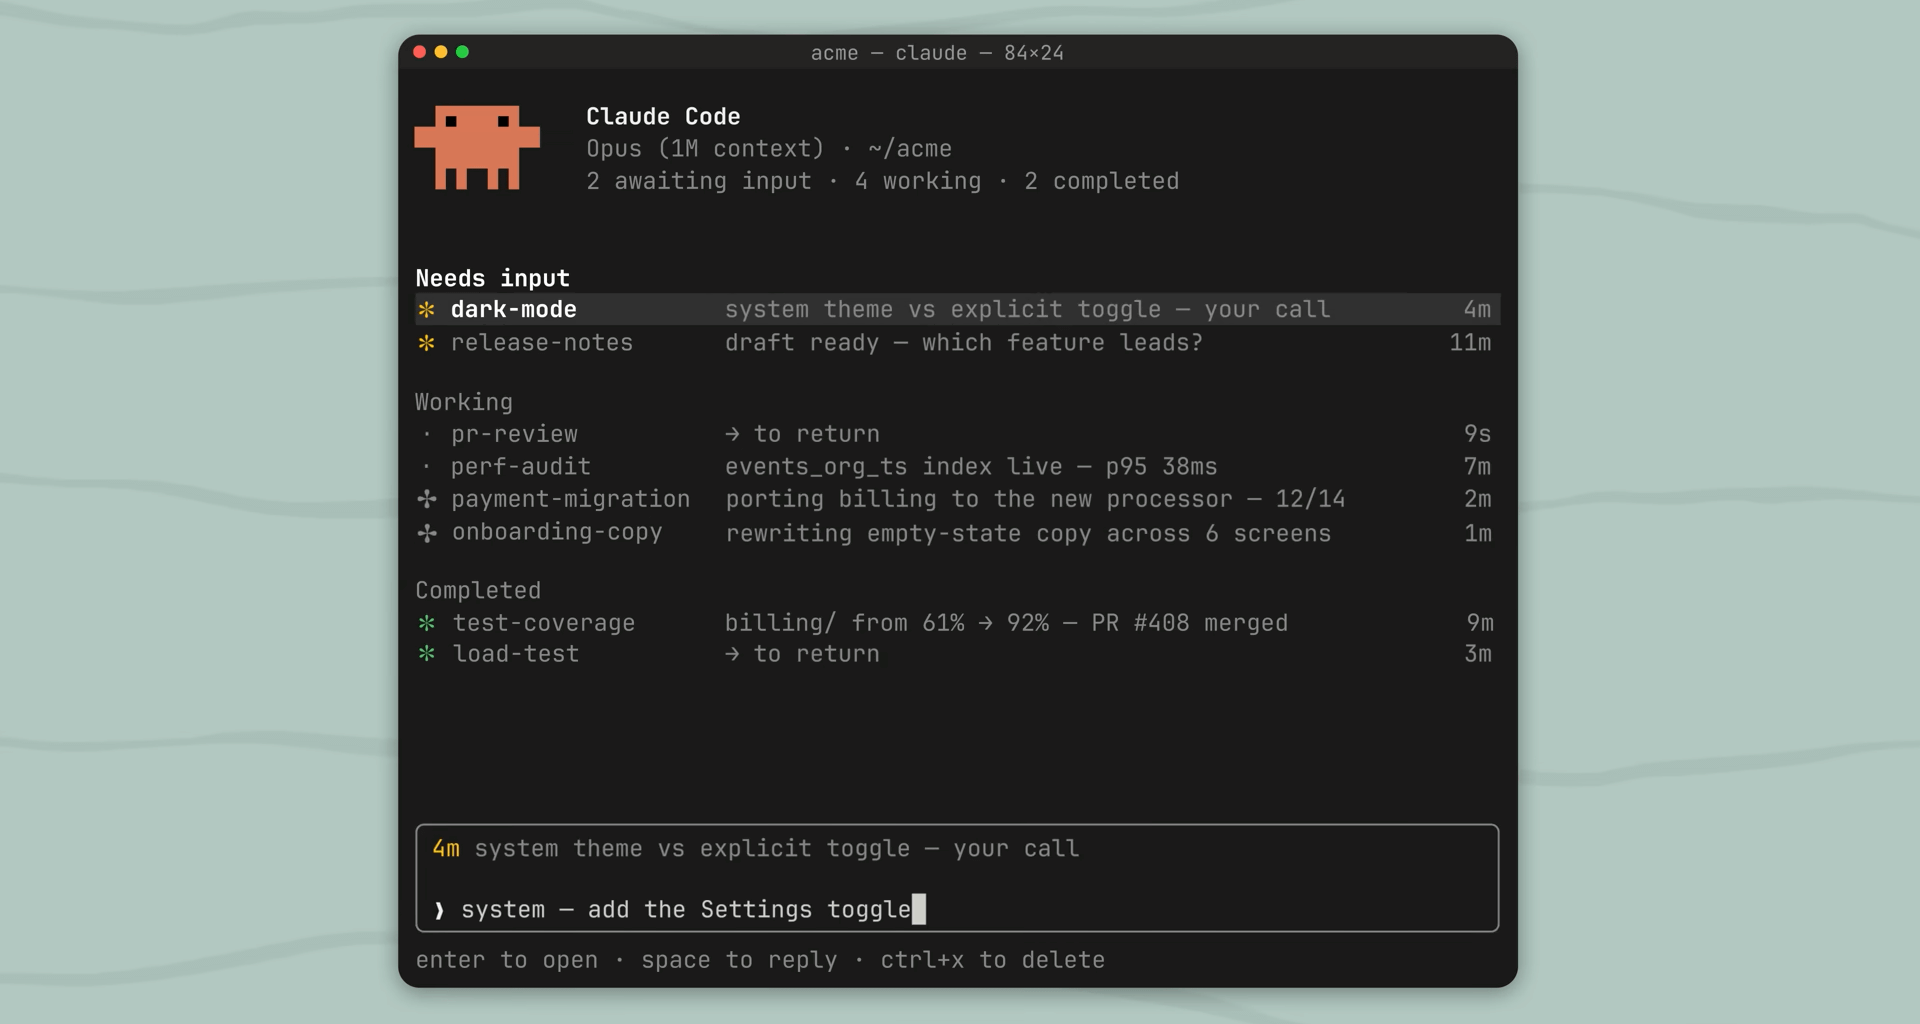The image size is (1920, 1024).
Task: Click the Claude Code pixel mascot logo
Action: pos(477,147)
